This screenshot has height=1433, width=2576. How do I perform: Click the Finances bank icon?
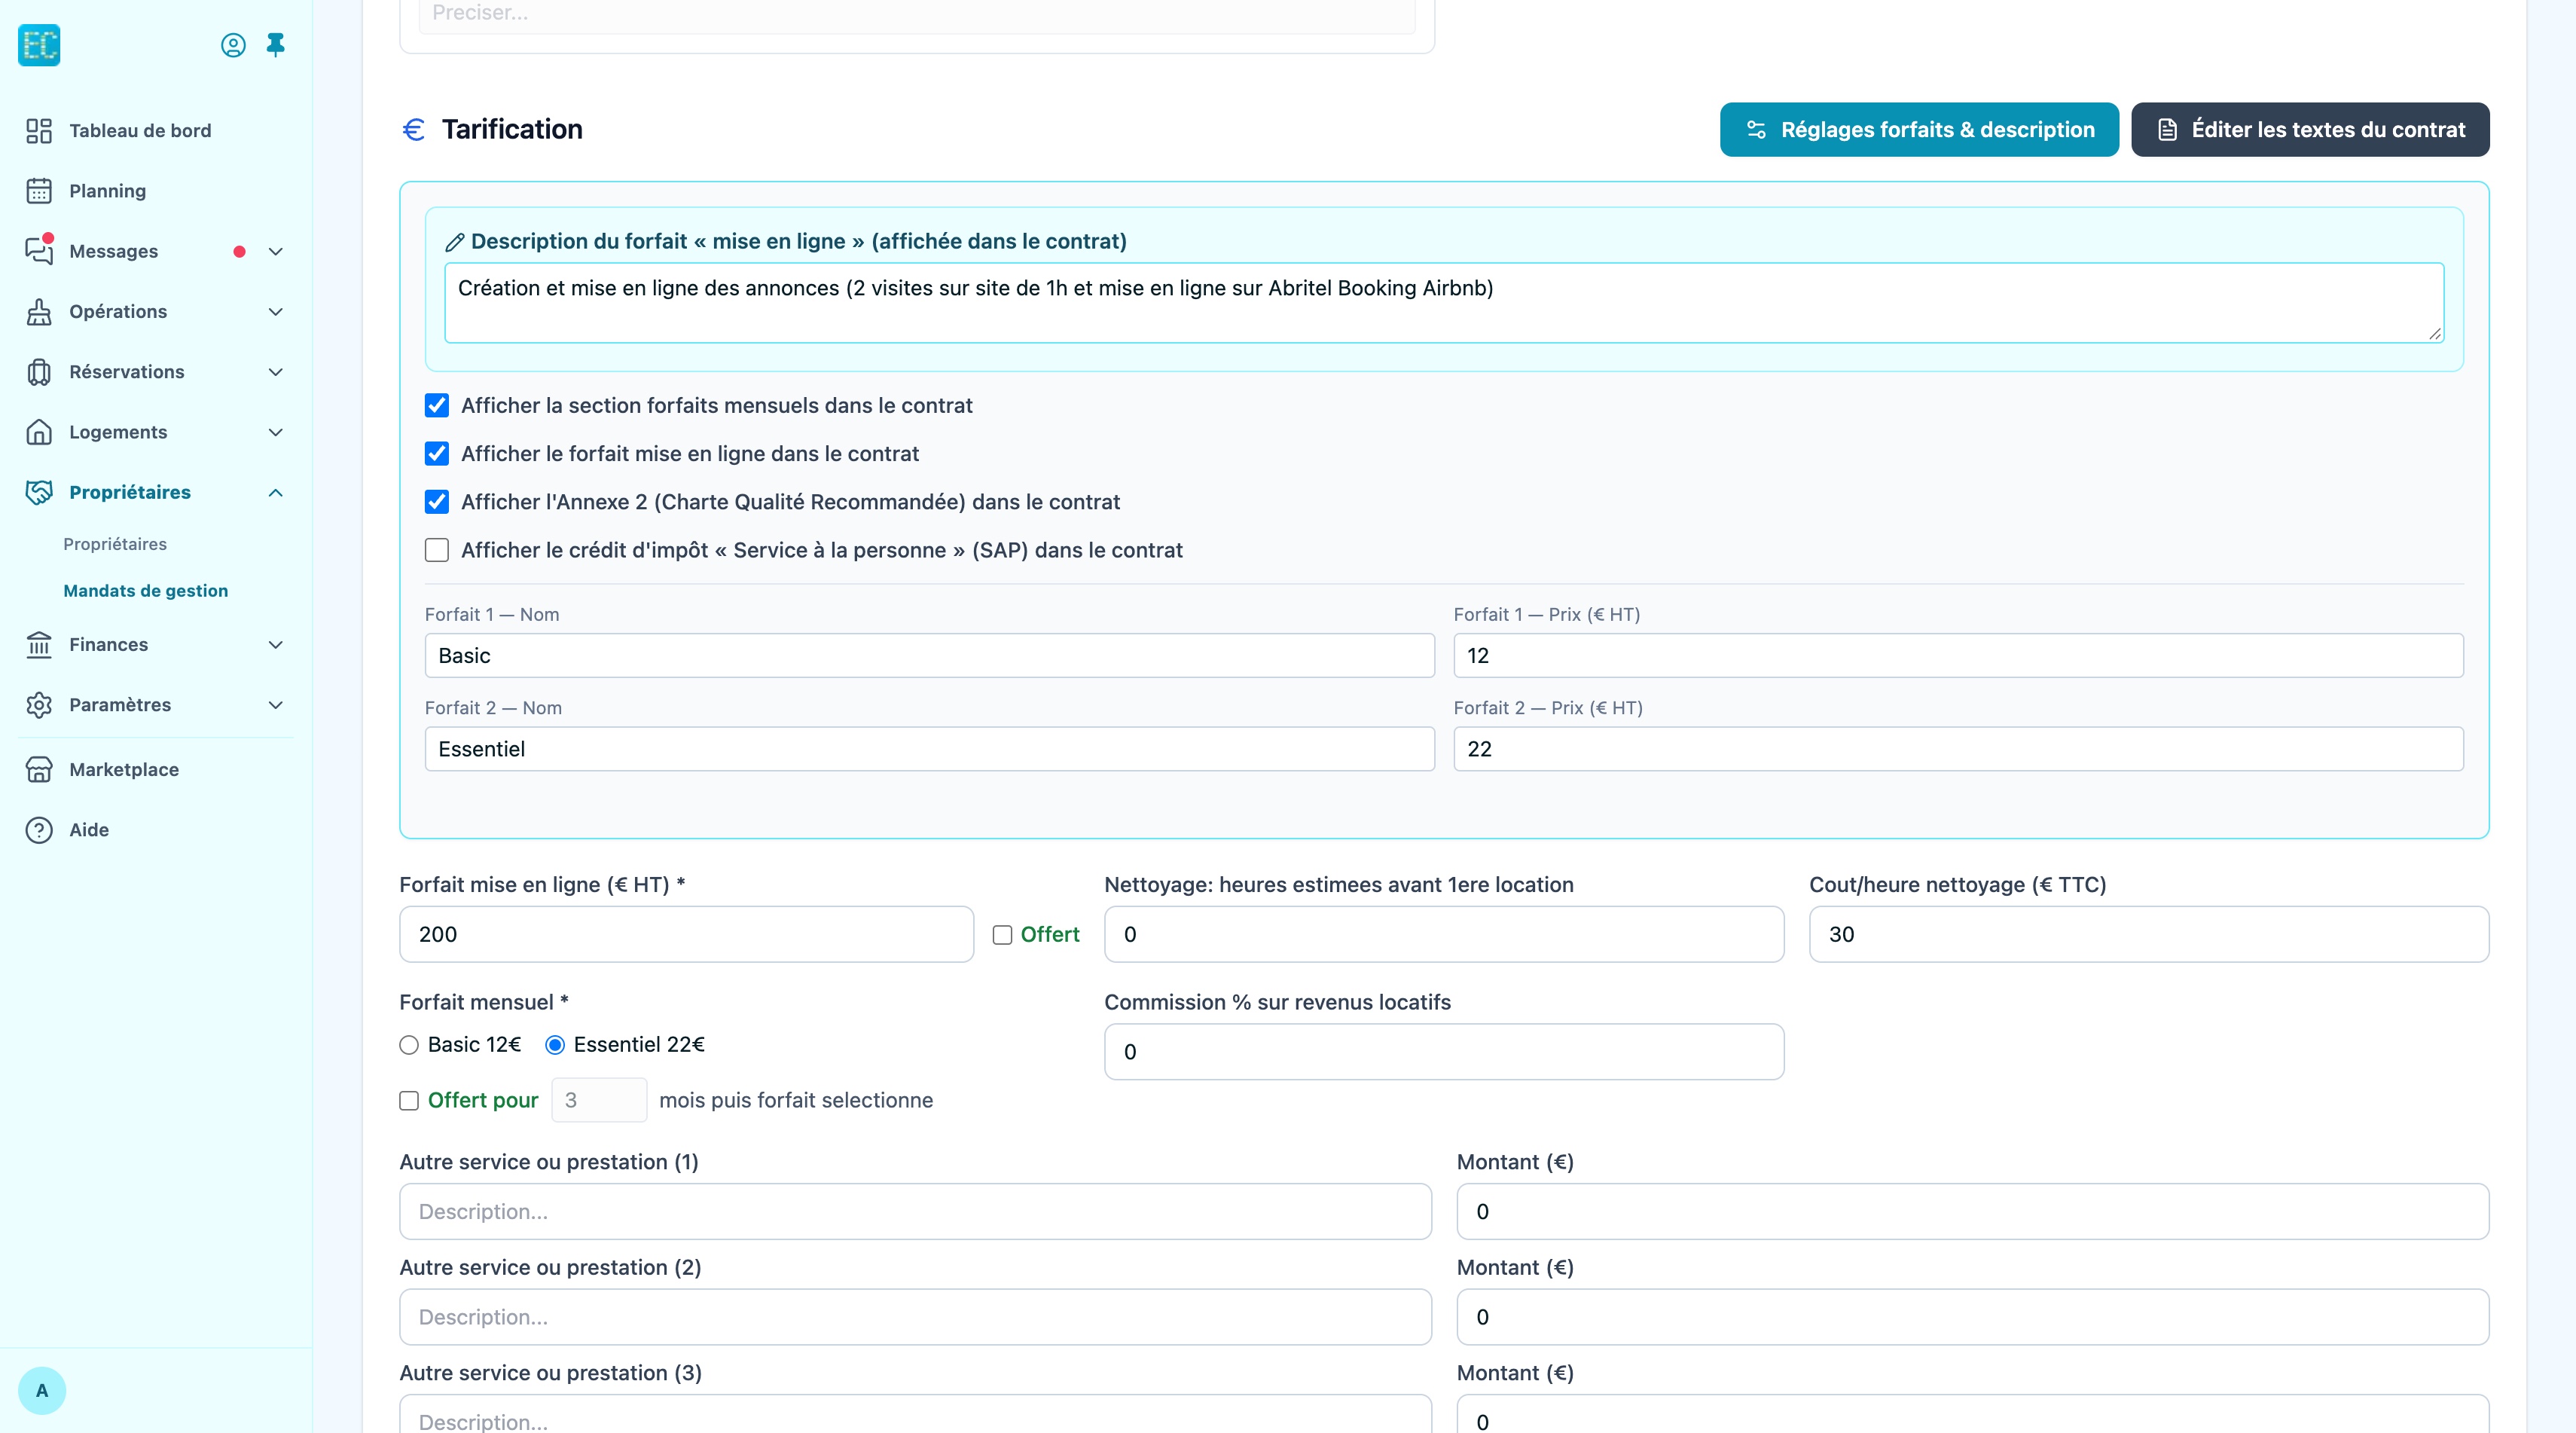click(39, 645)
